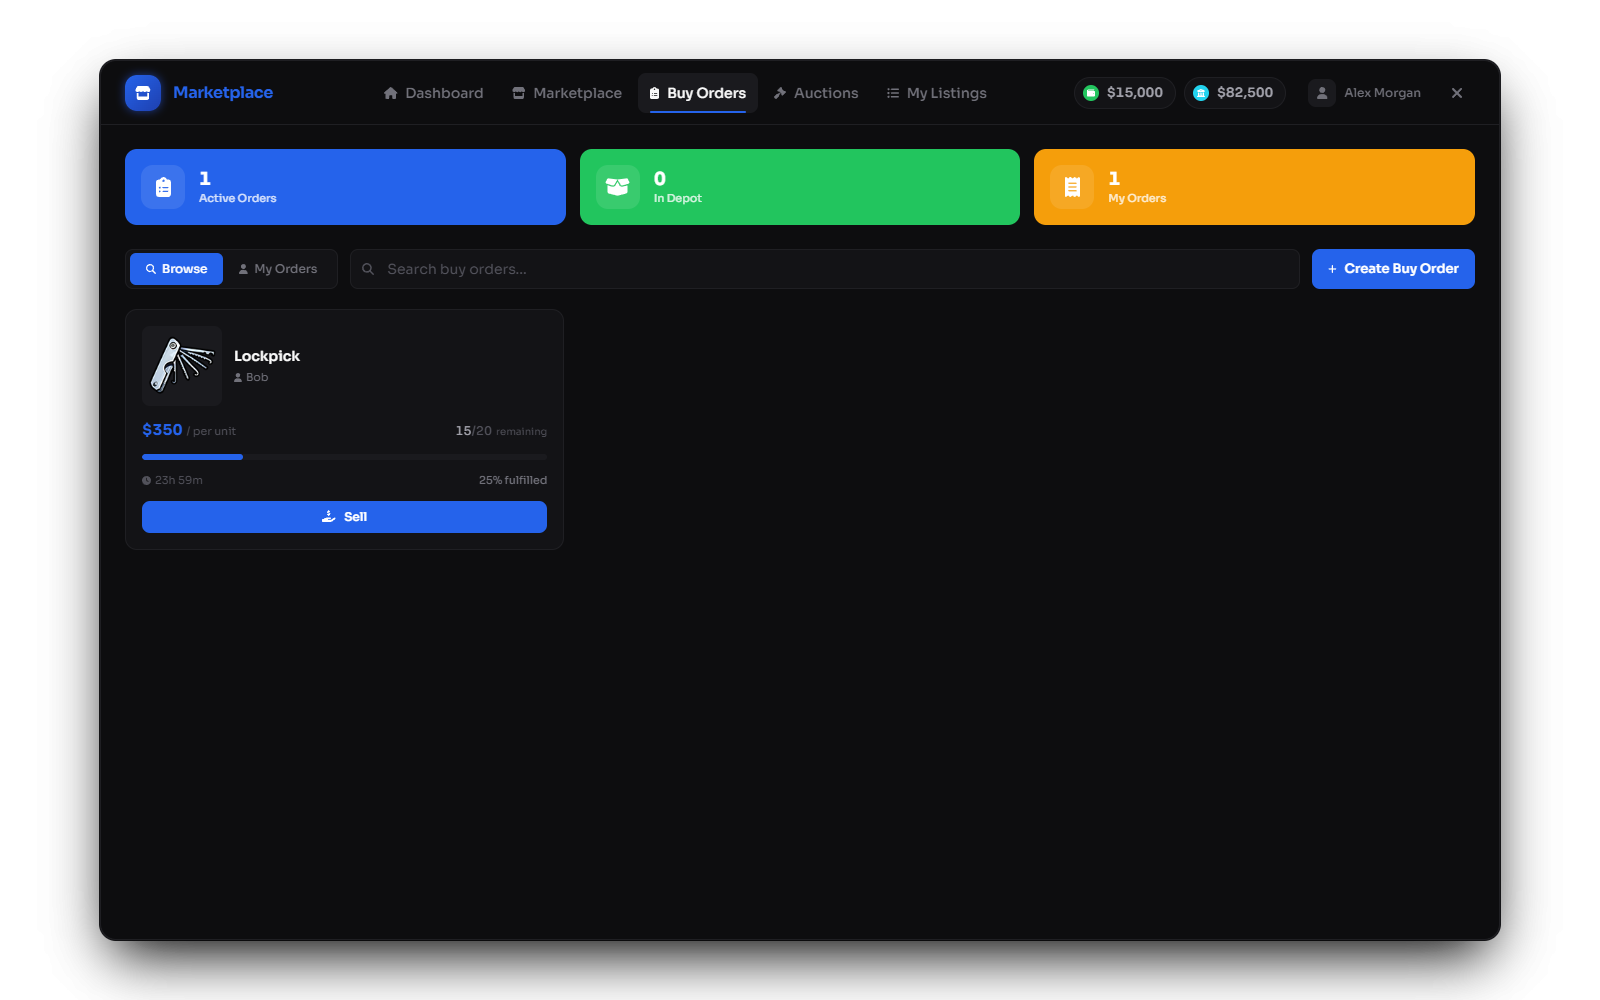Click the 25% fulfilled text
This screenshot has height=1000, width=1600.
(x=512, y=480)
